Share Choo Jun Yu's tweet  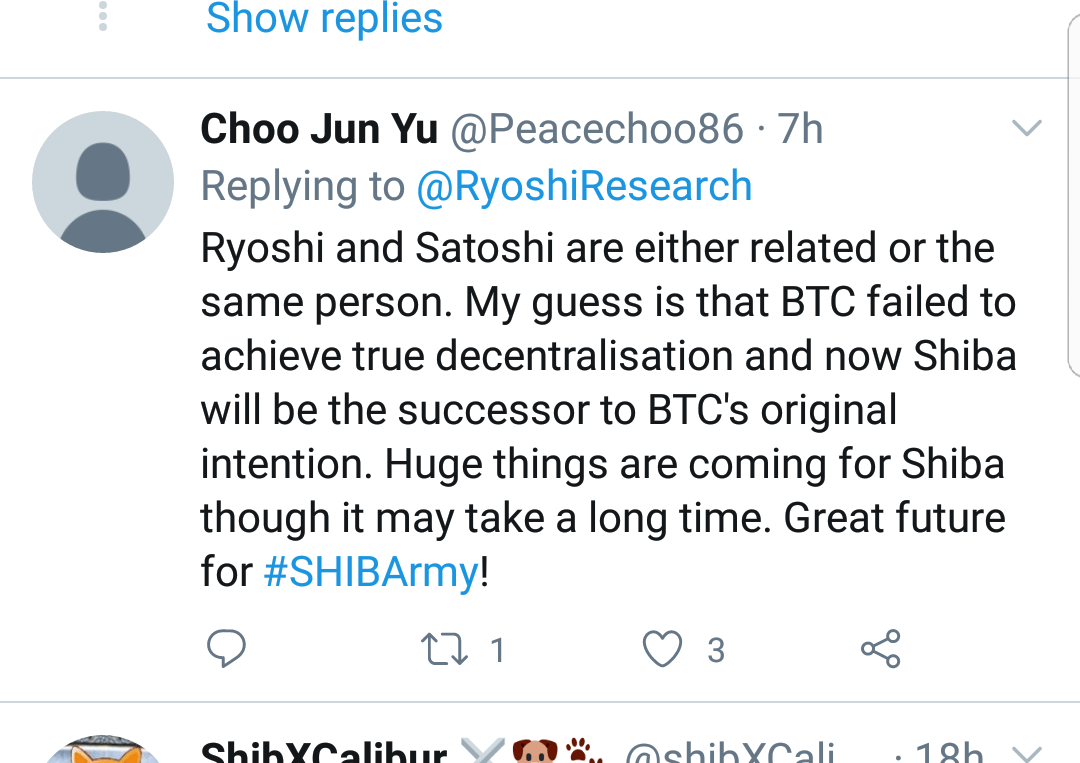click(880, 650)
